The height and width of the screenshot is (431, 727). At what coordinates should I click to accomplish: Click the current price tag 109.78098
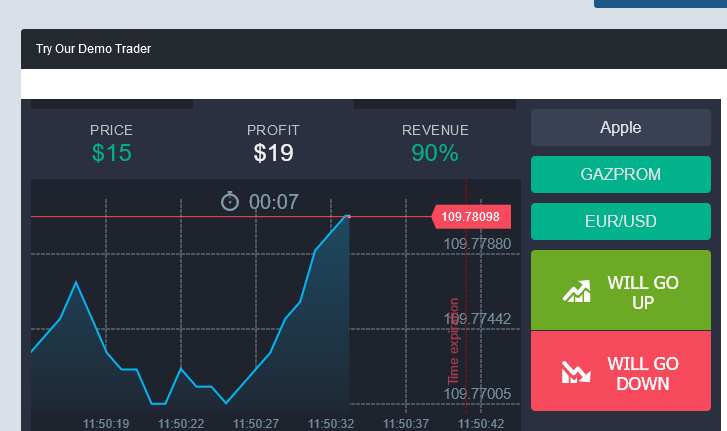point(471,217)
